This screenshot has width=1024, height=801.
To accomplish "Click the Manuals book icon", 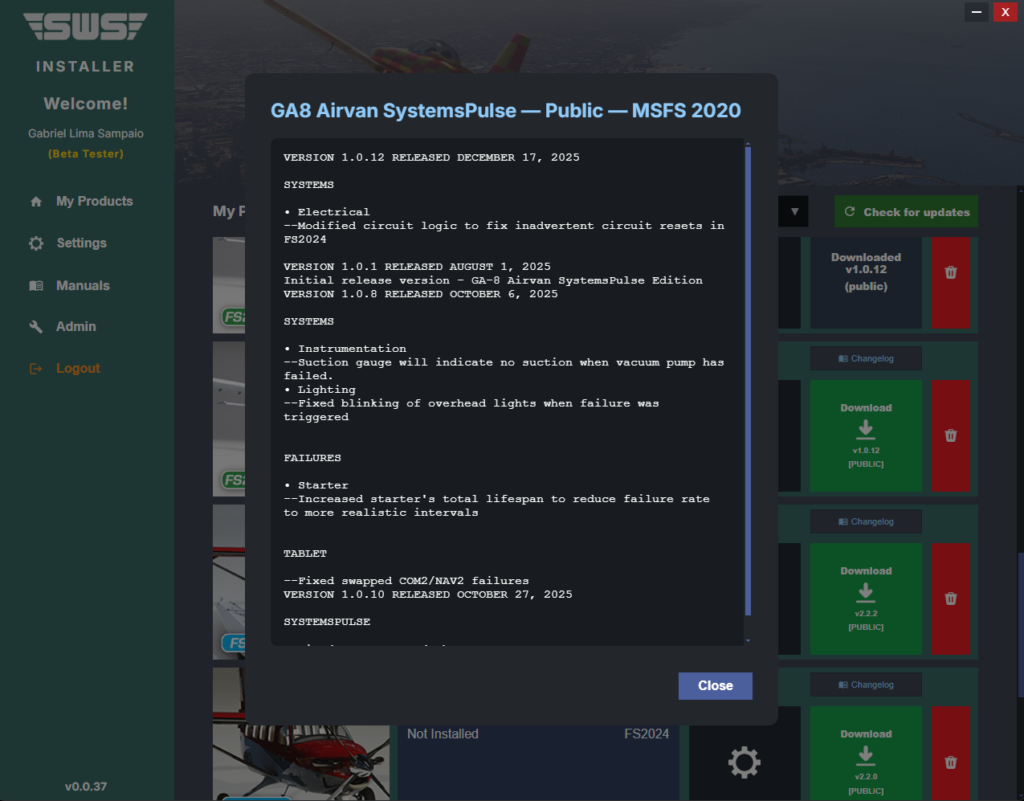I will 36,285.
